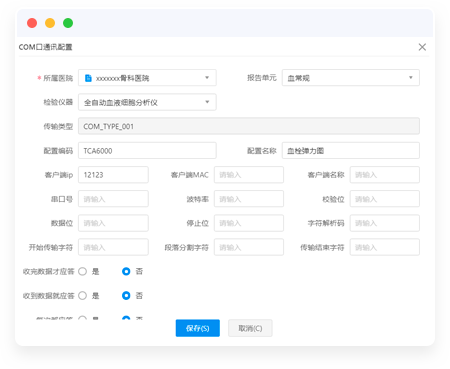Open the 报告单元 dropdown showing 血常规
Image resolution: width=450 pixels, height=369 pixels.
point(351,78)
